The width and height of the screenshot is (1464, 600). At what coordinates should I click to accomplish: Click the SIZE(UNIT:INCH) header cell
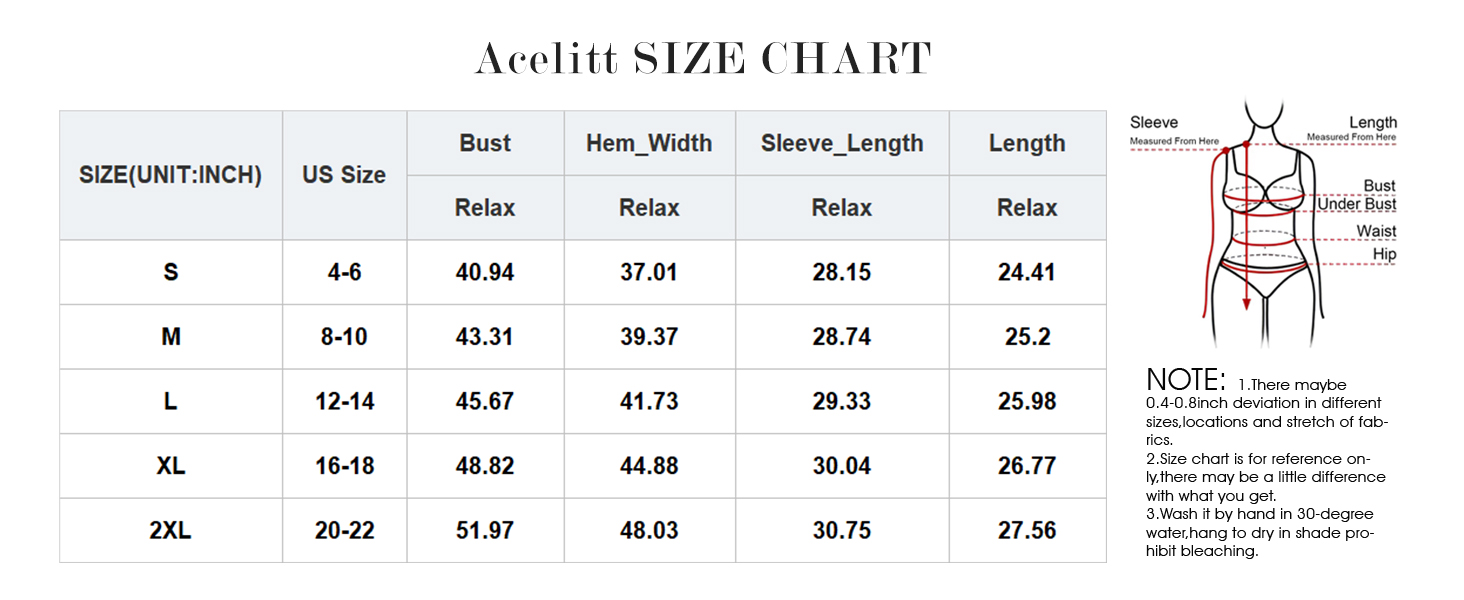[x=170, y=175]
